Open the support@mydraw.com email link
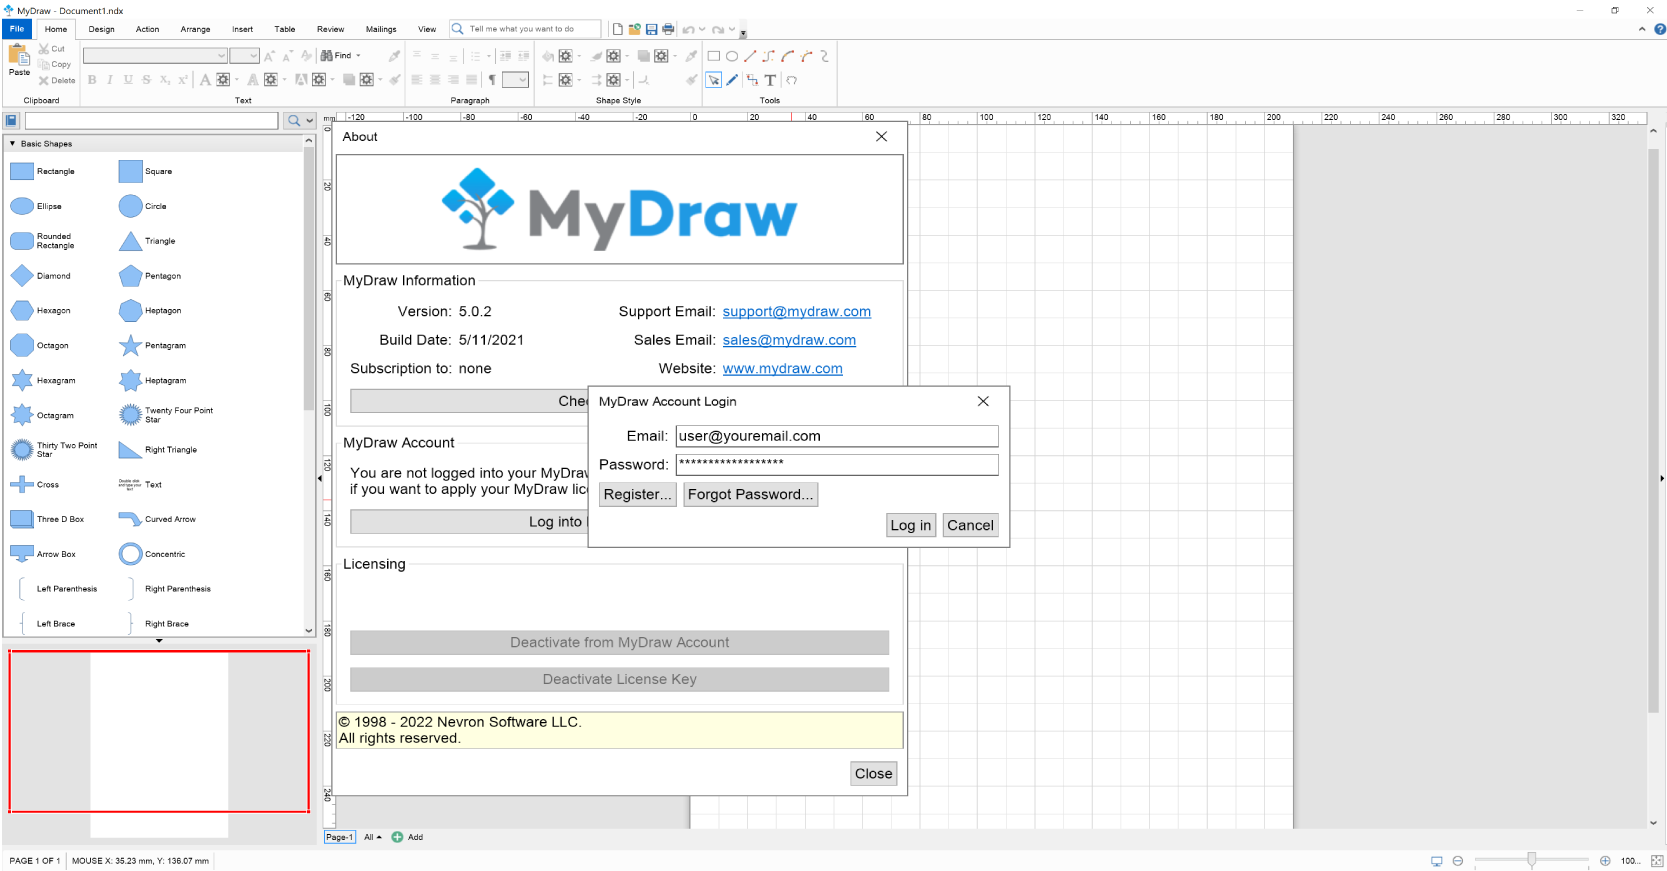The image size is (1667, 871). [797, 312]
